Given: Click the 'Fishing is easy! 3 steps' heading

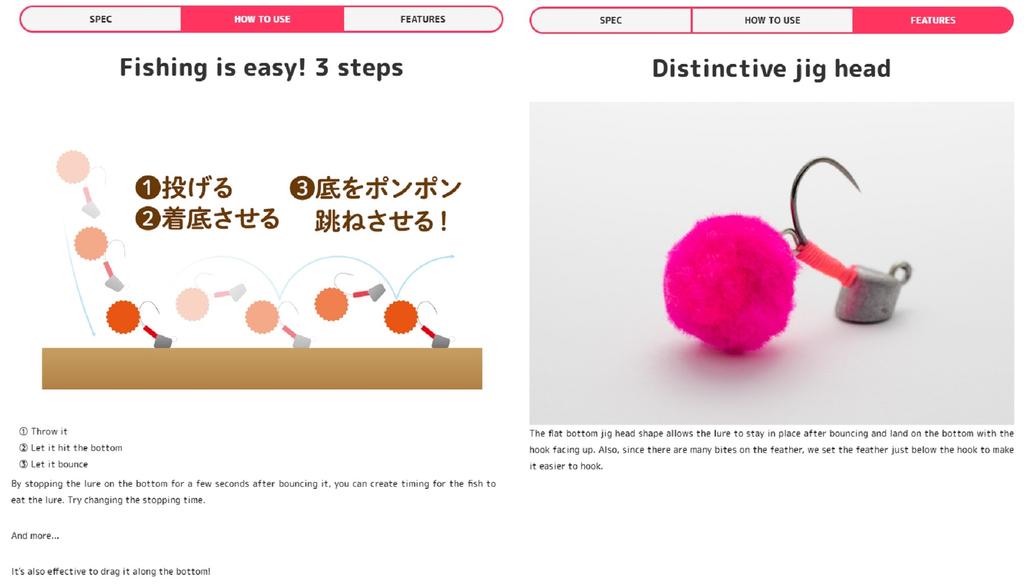Looking at the screenshot, I should click(261, 68).
